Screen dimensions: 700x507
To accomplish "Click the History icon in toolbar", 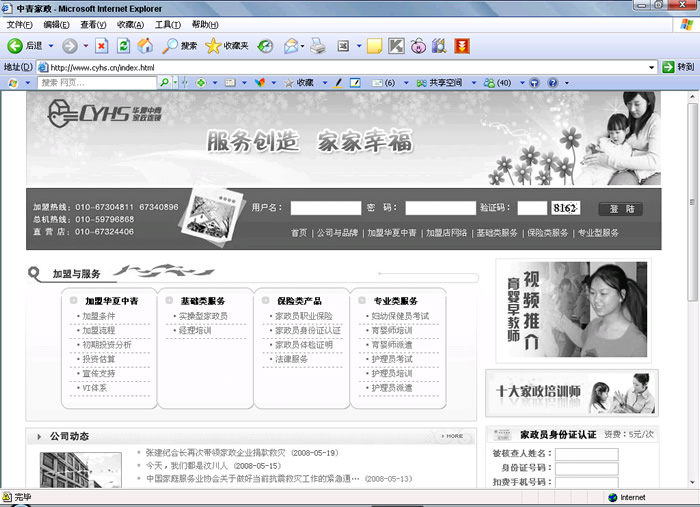I will pos(265,46).
